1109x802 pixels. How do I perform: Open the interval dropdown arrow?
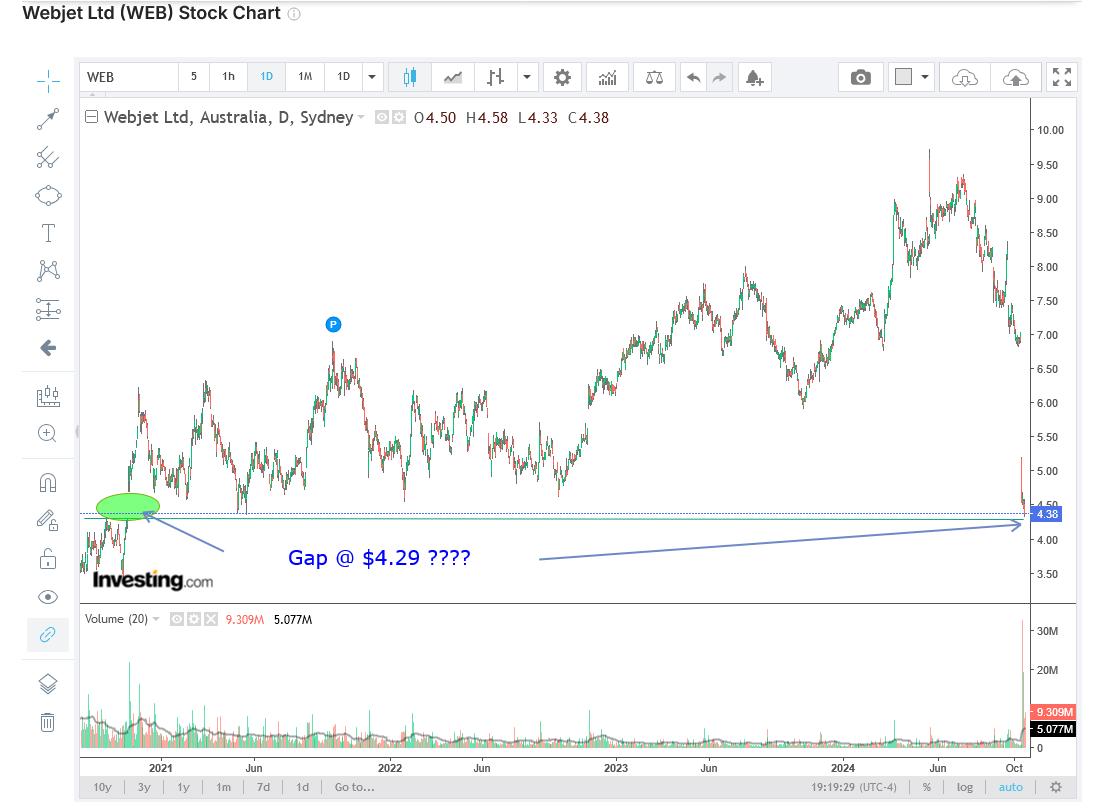tap(372, 76)
